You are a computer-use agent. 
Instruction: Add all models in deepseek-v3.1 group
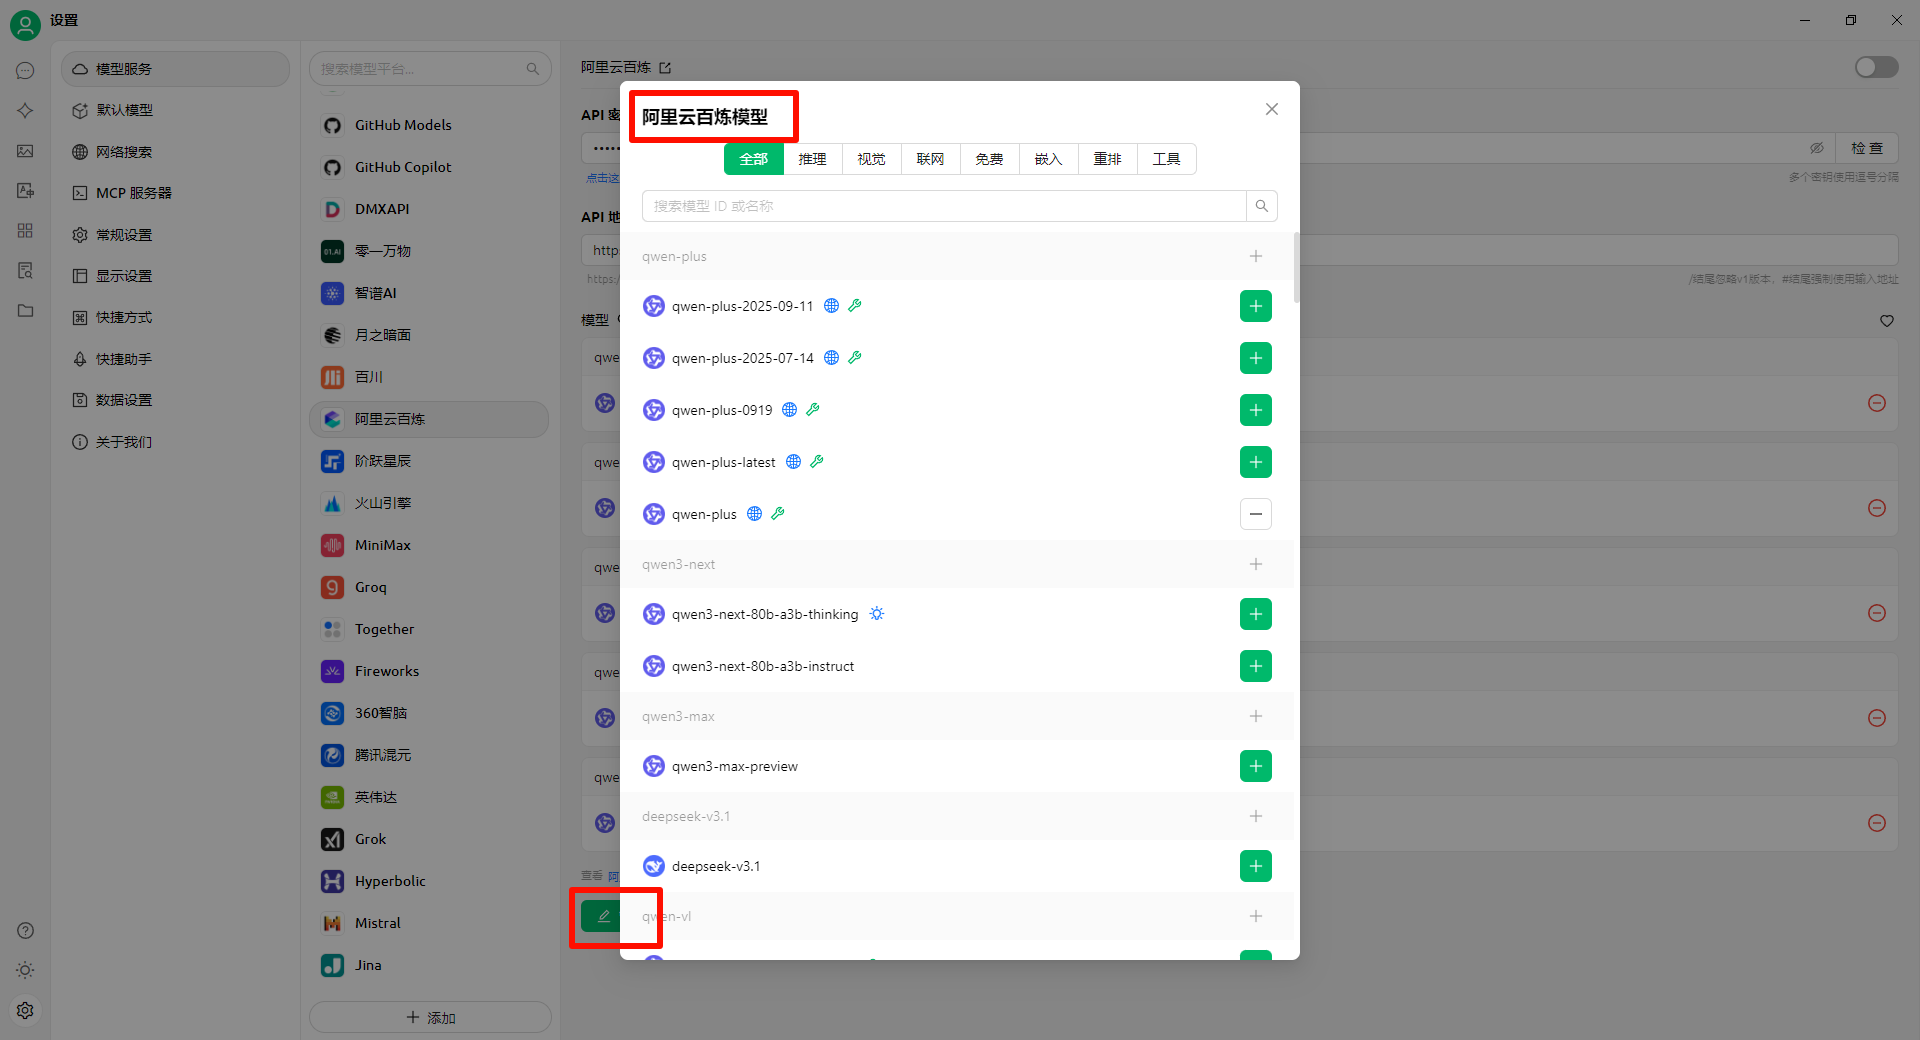(x=1255, y=816)
